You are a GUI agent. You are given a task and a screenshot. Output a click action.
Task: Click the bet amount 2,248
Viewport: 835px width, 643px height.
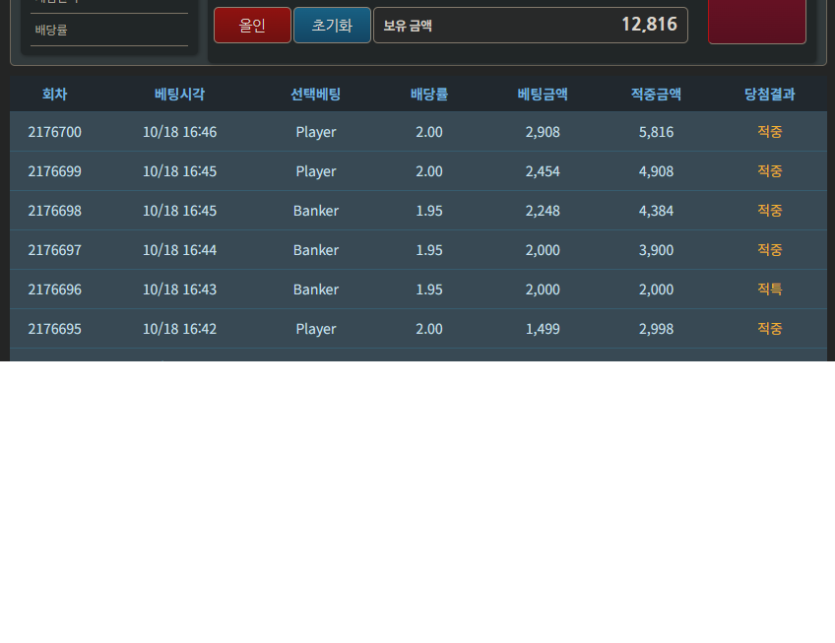click(x=543, y=210)
